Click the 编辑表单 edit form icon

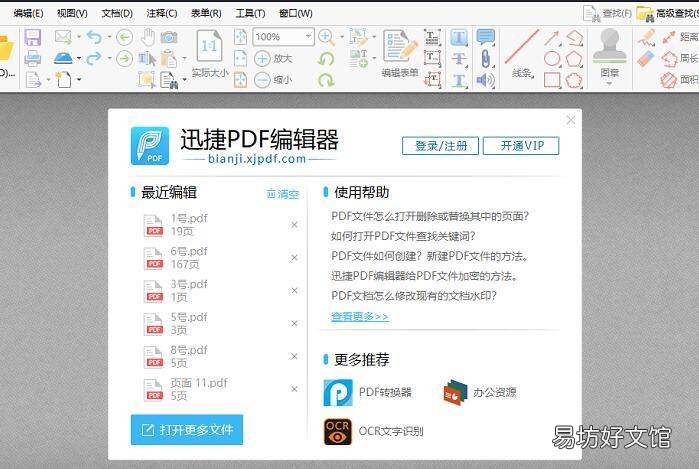point(400,53)
